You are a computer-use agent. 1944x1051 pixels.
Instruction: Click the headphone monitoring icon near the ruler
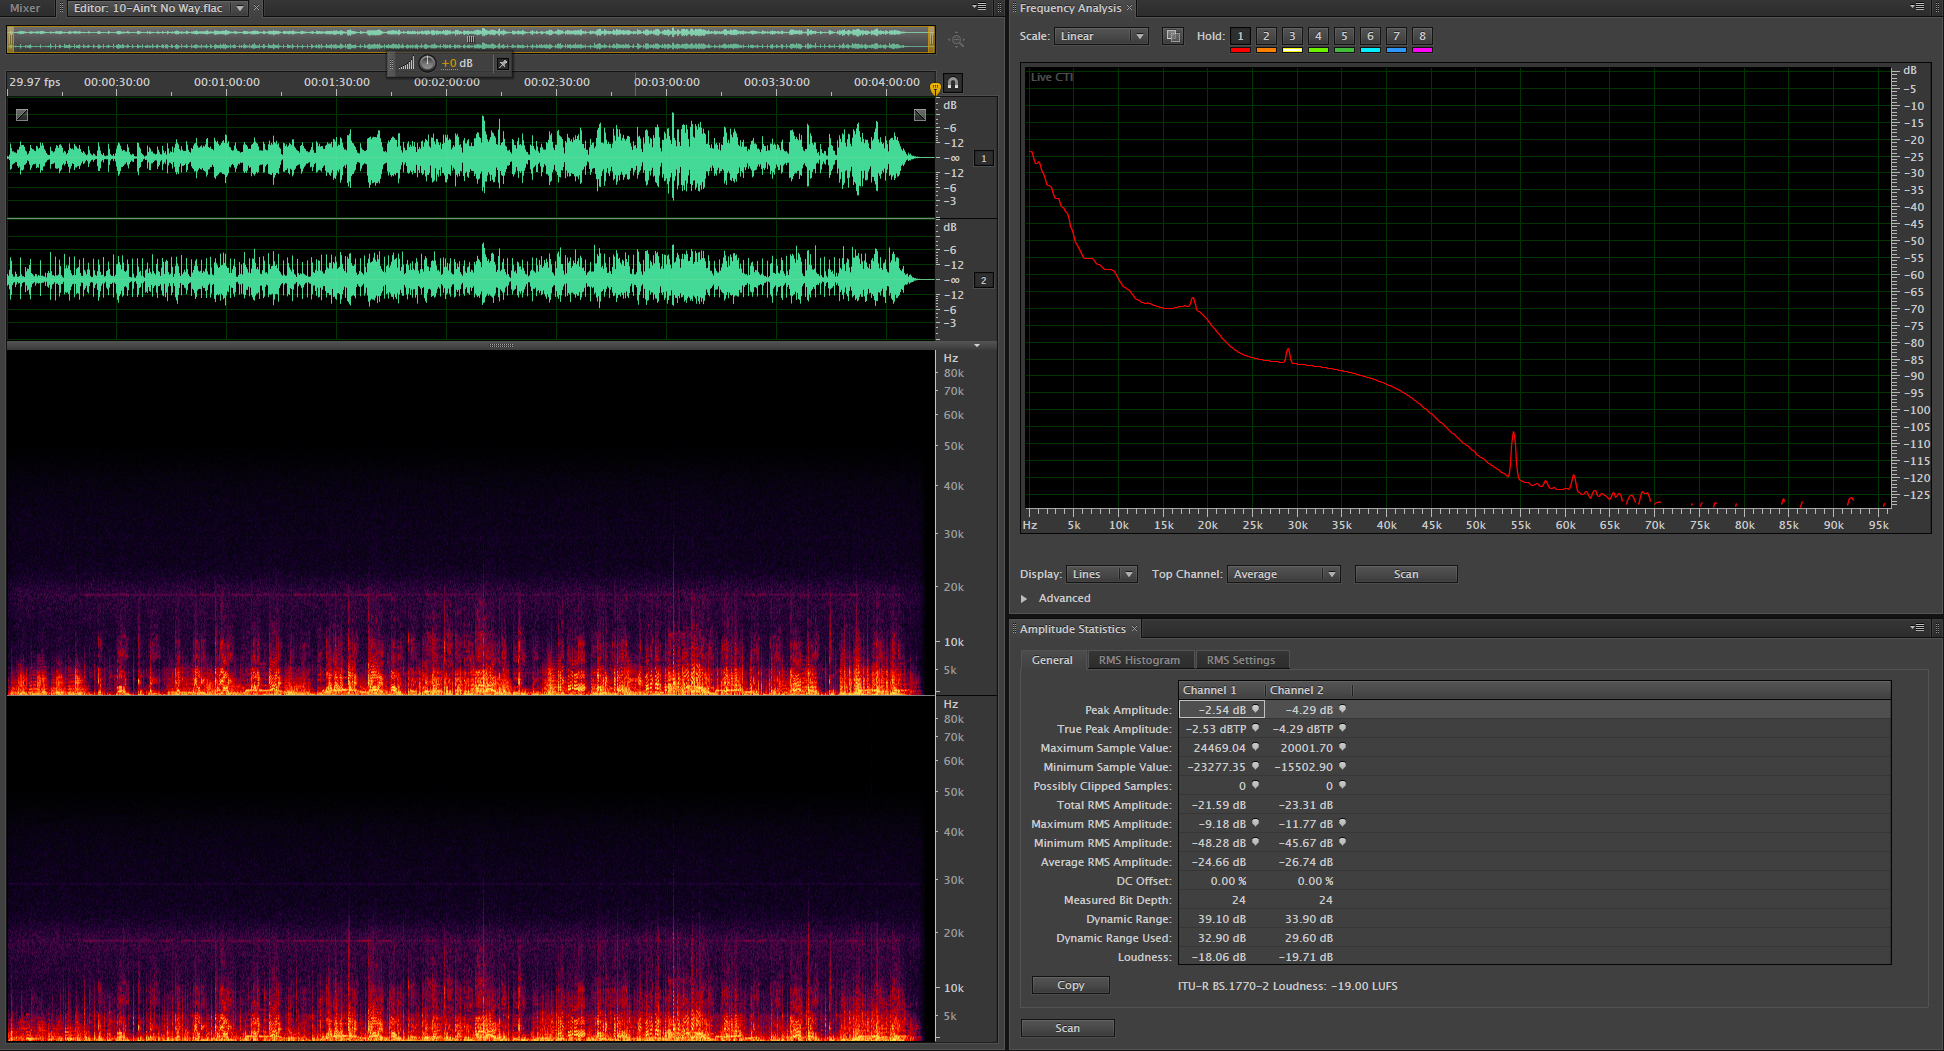[x=953, y=83]
